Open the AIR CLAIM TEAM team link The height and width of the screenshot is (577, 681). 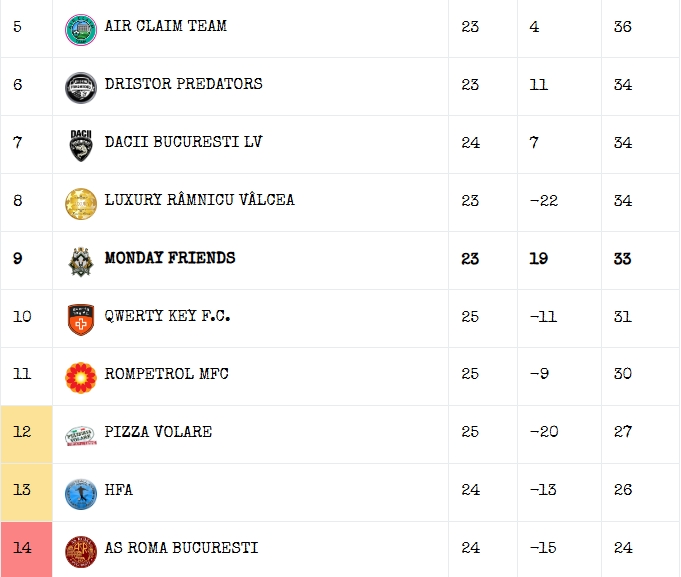pos(165,26)
